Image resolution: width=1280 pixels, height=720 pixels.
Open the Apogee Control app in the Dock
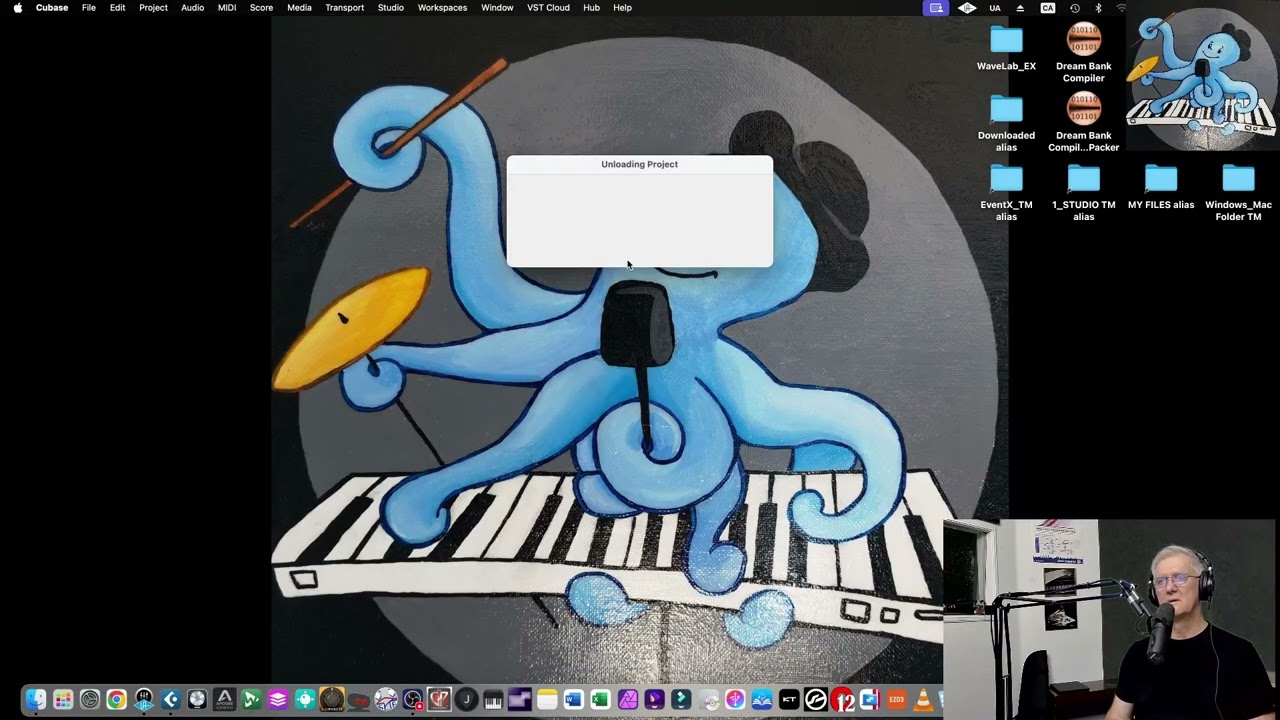point(225,700)
